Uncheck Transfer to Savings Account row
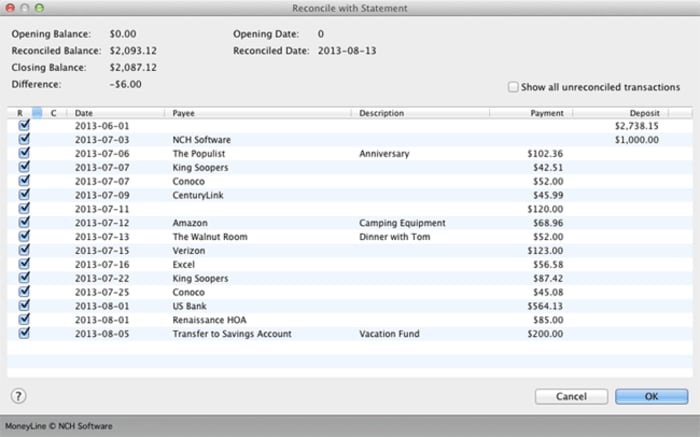The height and width of the screenshot is (437, 700). [24, 333]
